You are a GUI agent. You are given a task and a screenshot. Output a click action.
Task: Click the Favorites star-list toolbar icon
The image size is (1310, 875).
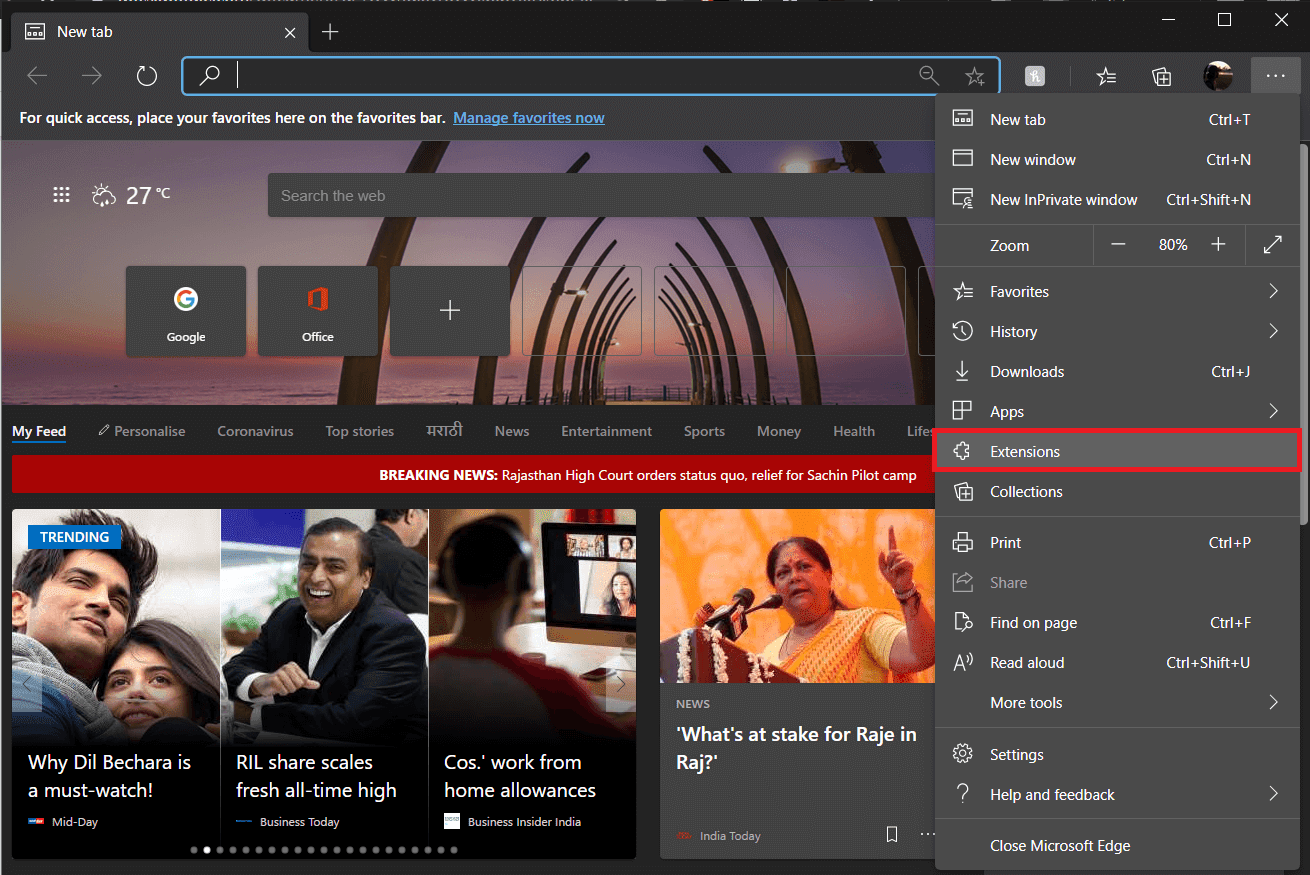pyautogui.click(x=1106, y=76)
